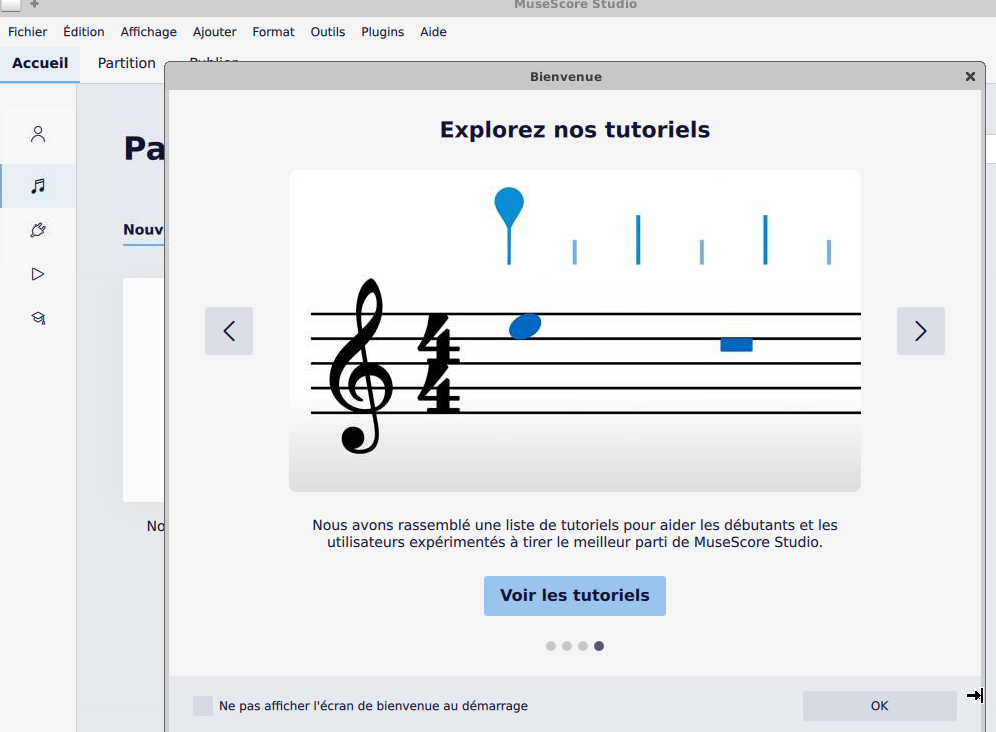
Task: Open the Format menu
Action: click(x=273, y=32)
